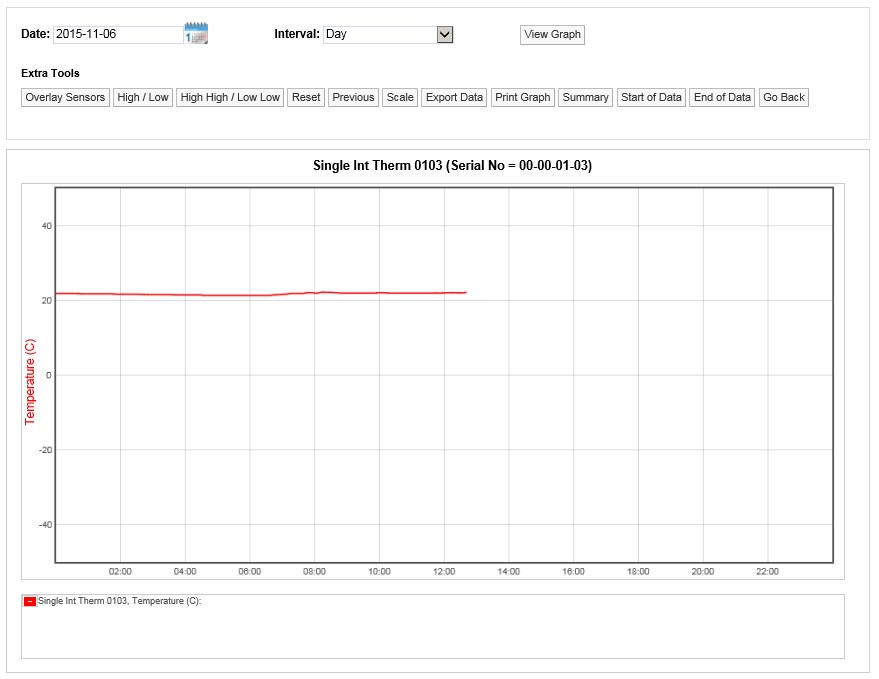
Task: Open the Scale tool
Action: click(400, 97)
